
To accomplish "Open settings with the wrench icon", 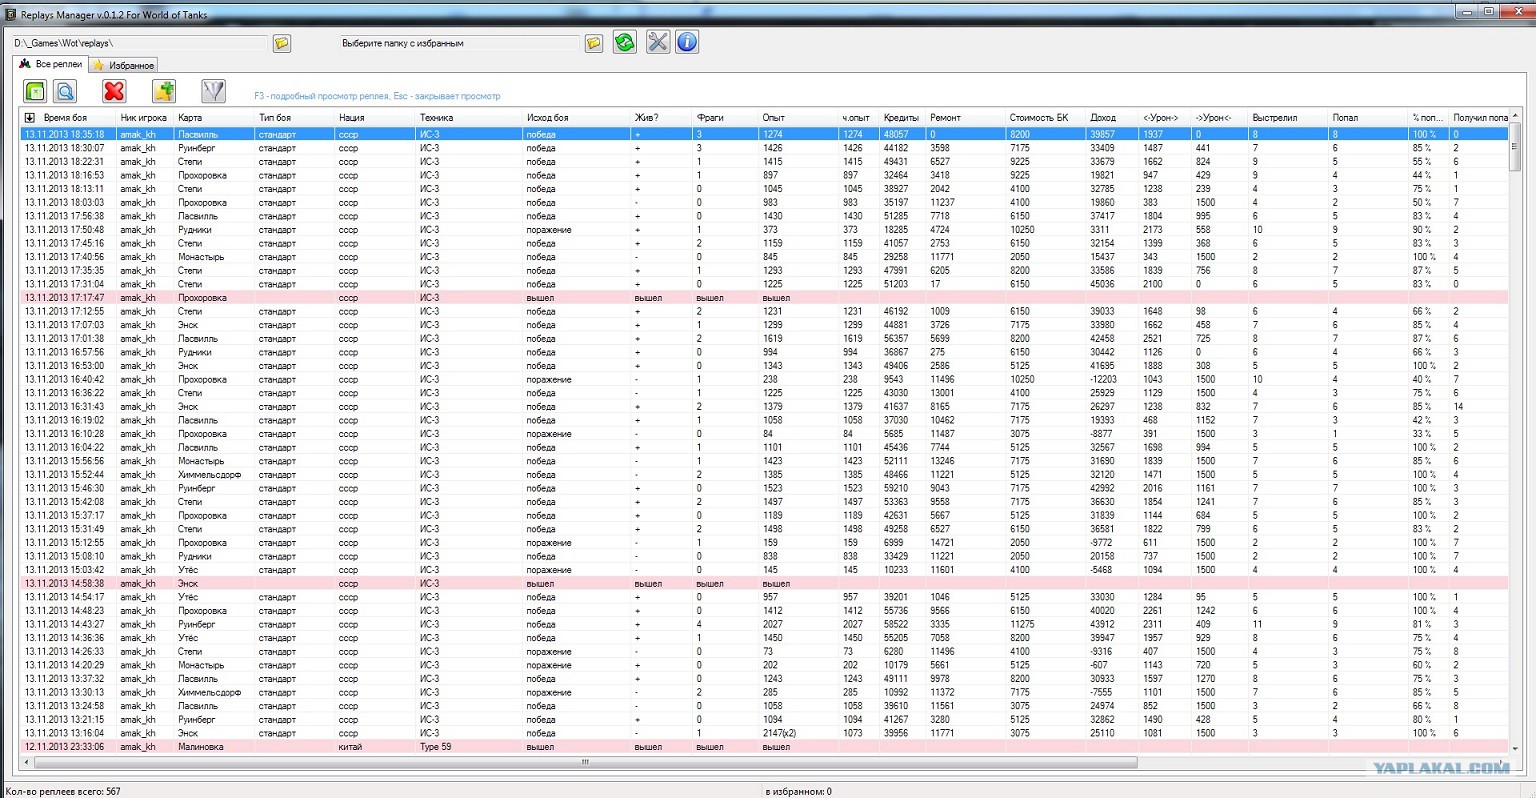I will tap(658, 42).
